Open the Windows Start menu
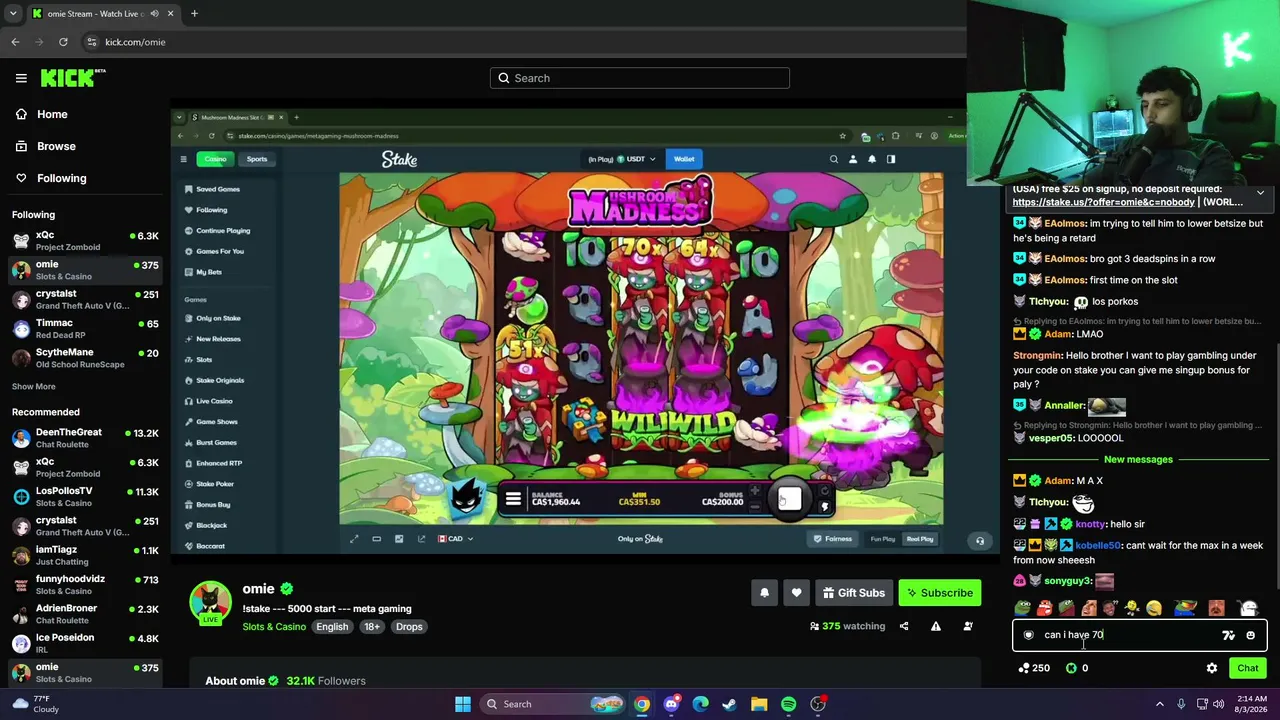The image size is (1280, 720). 463,704
